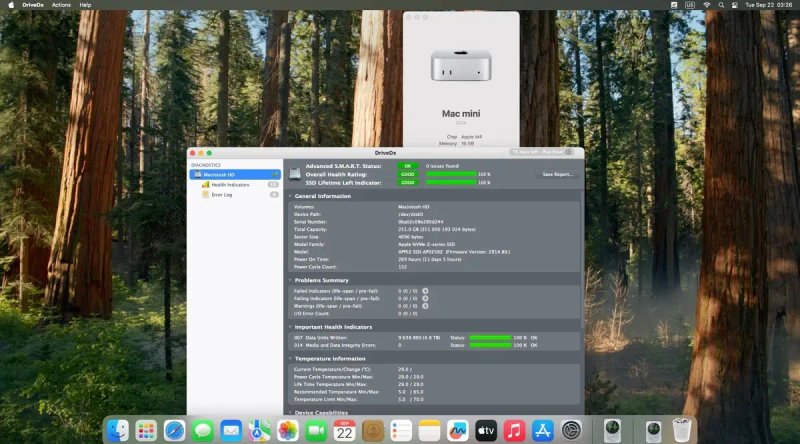Image resolution: width=800 pixels, height=444 pixels.
Task: Click the 'Mac mini' title in the About window
Action: [461, 114]
